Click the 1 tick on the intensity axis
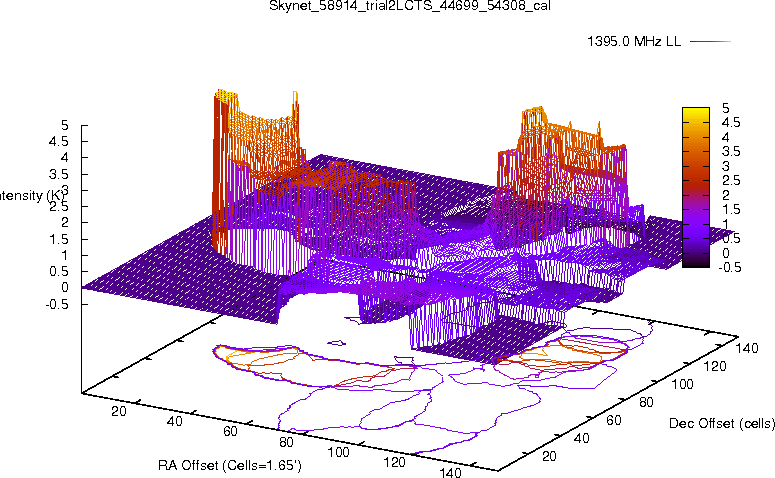The image size is (775, 478). (x=65, y=255)
